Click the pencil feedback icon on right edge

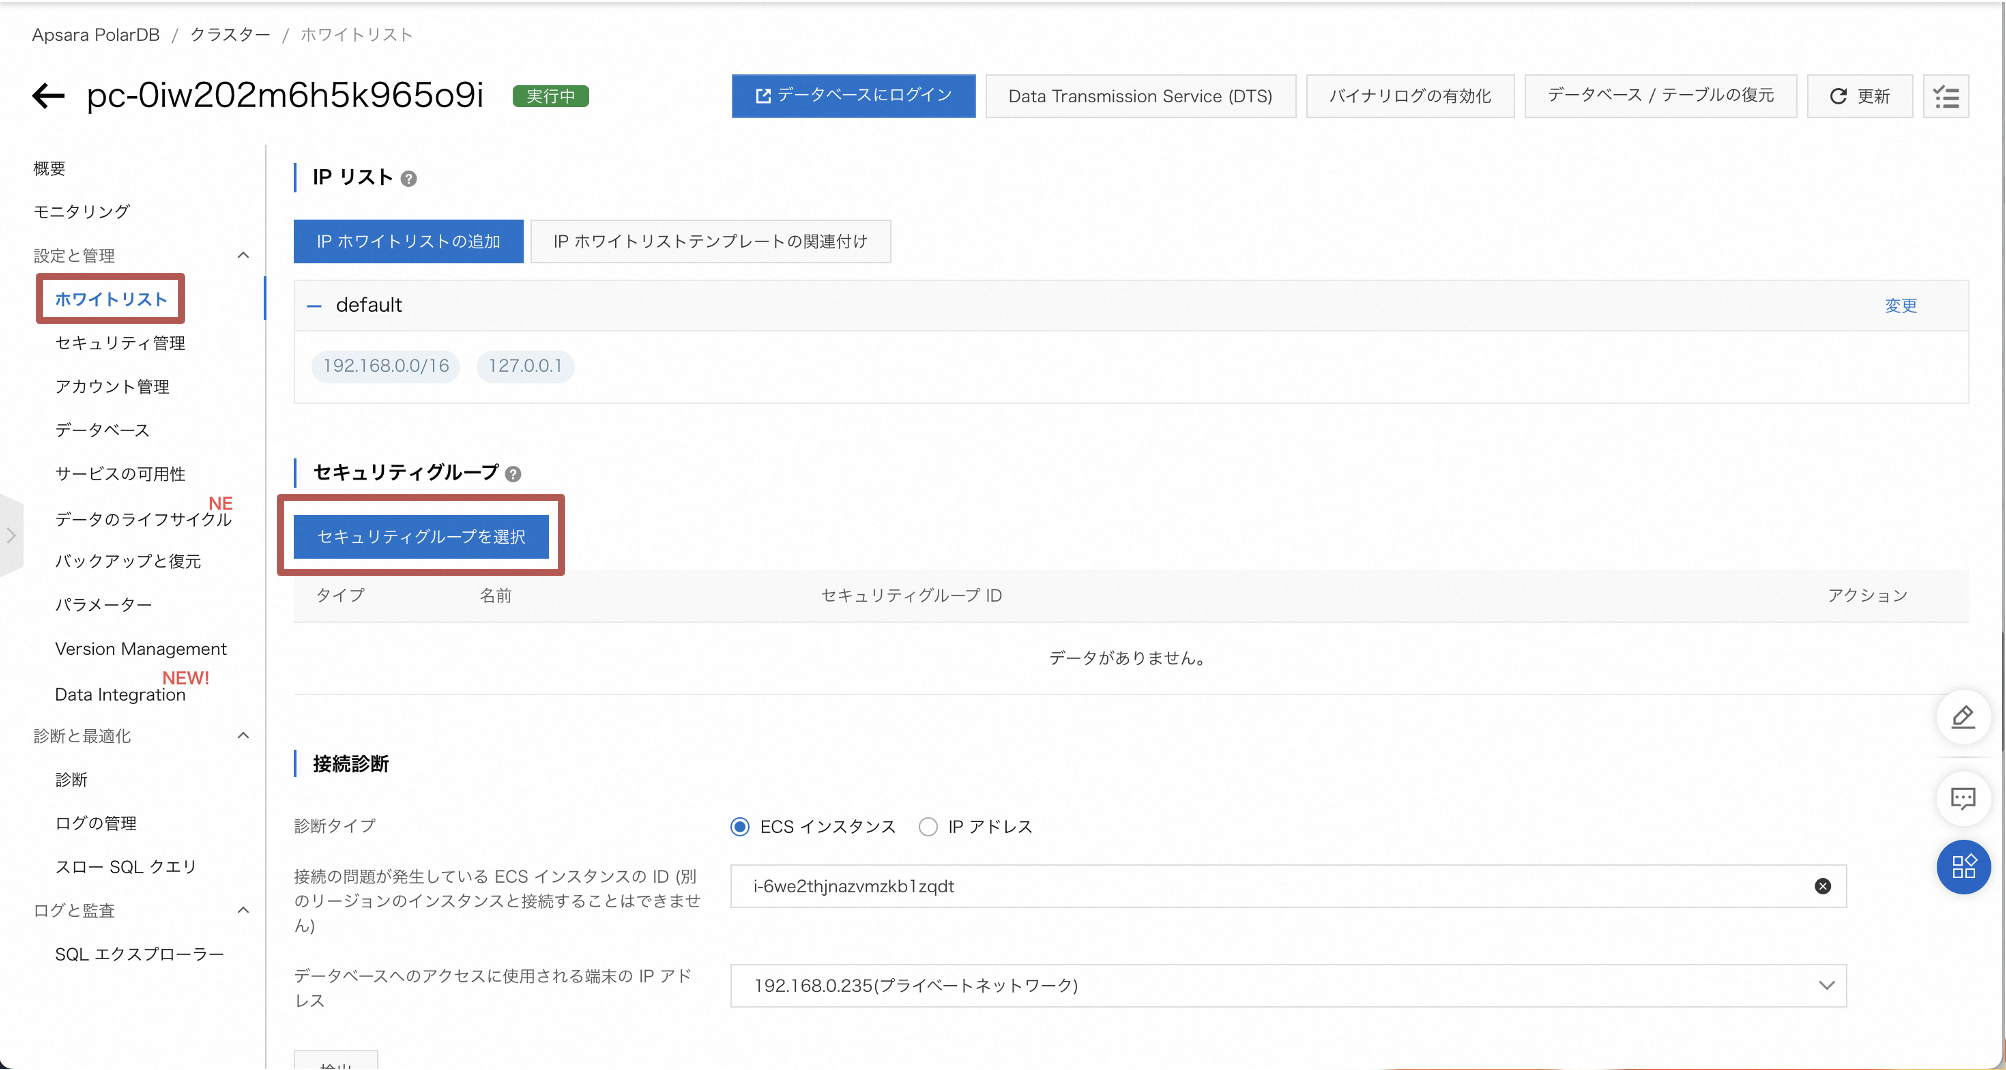coord(1963,717)
